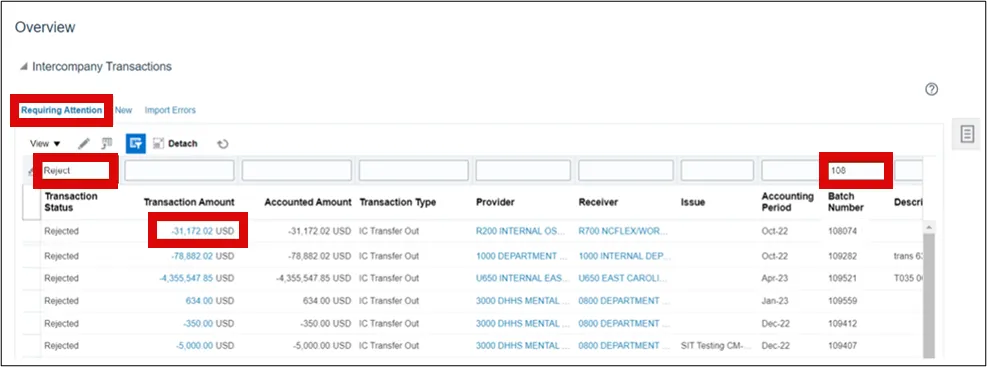Viewport: 987px width, 367px height.
Task: Open the side panel document icon
Action: [x=967, y=133]
